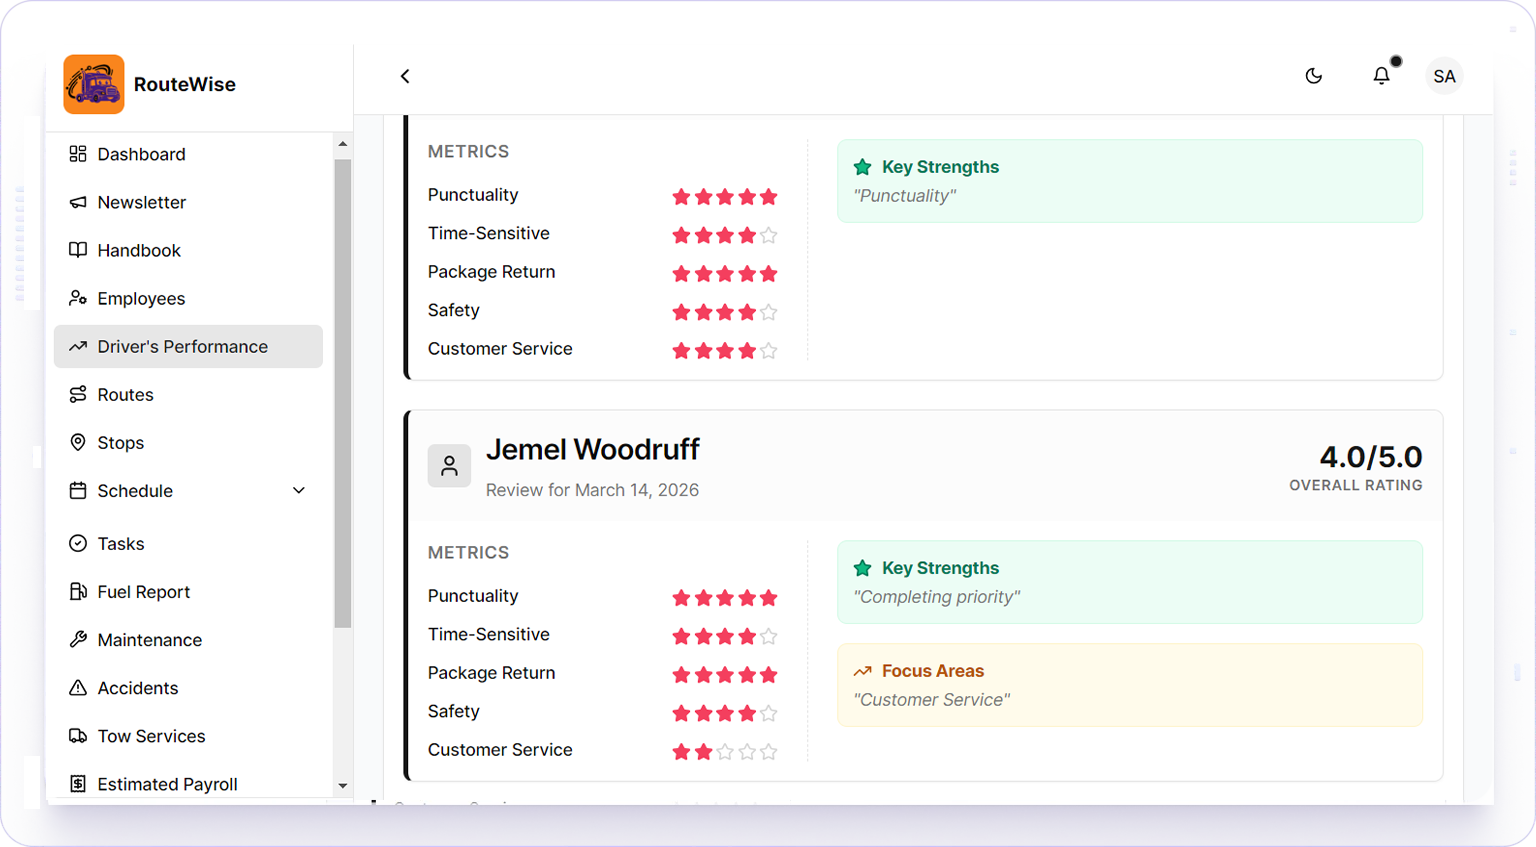Toggle dark mode with moon icon
Viewport: 1536px width, 847px height.
click(x=1314, y=76)
